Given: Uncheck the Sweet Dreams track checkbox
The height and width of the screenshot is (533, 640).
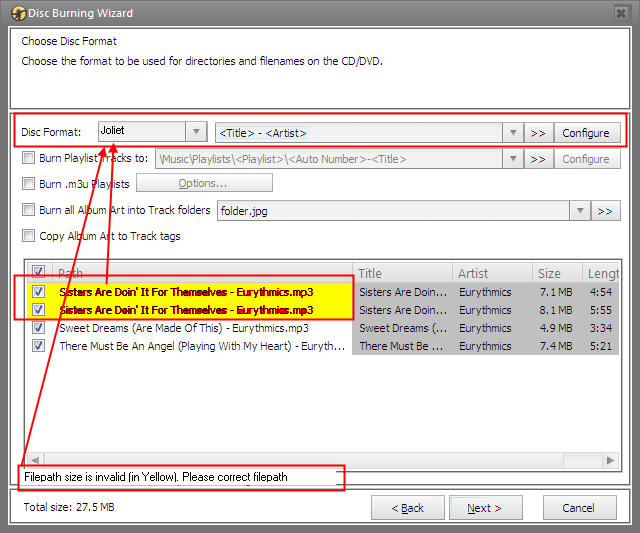Looking at the screenshot, I should coord(39,328).
